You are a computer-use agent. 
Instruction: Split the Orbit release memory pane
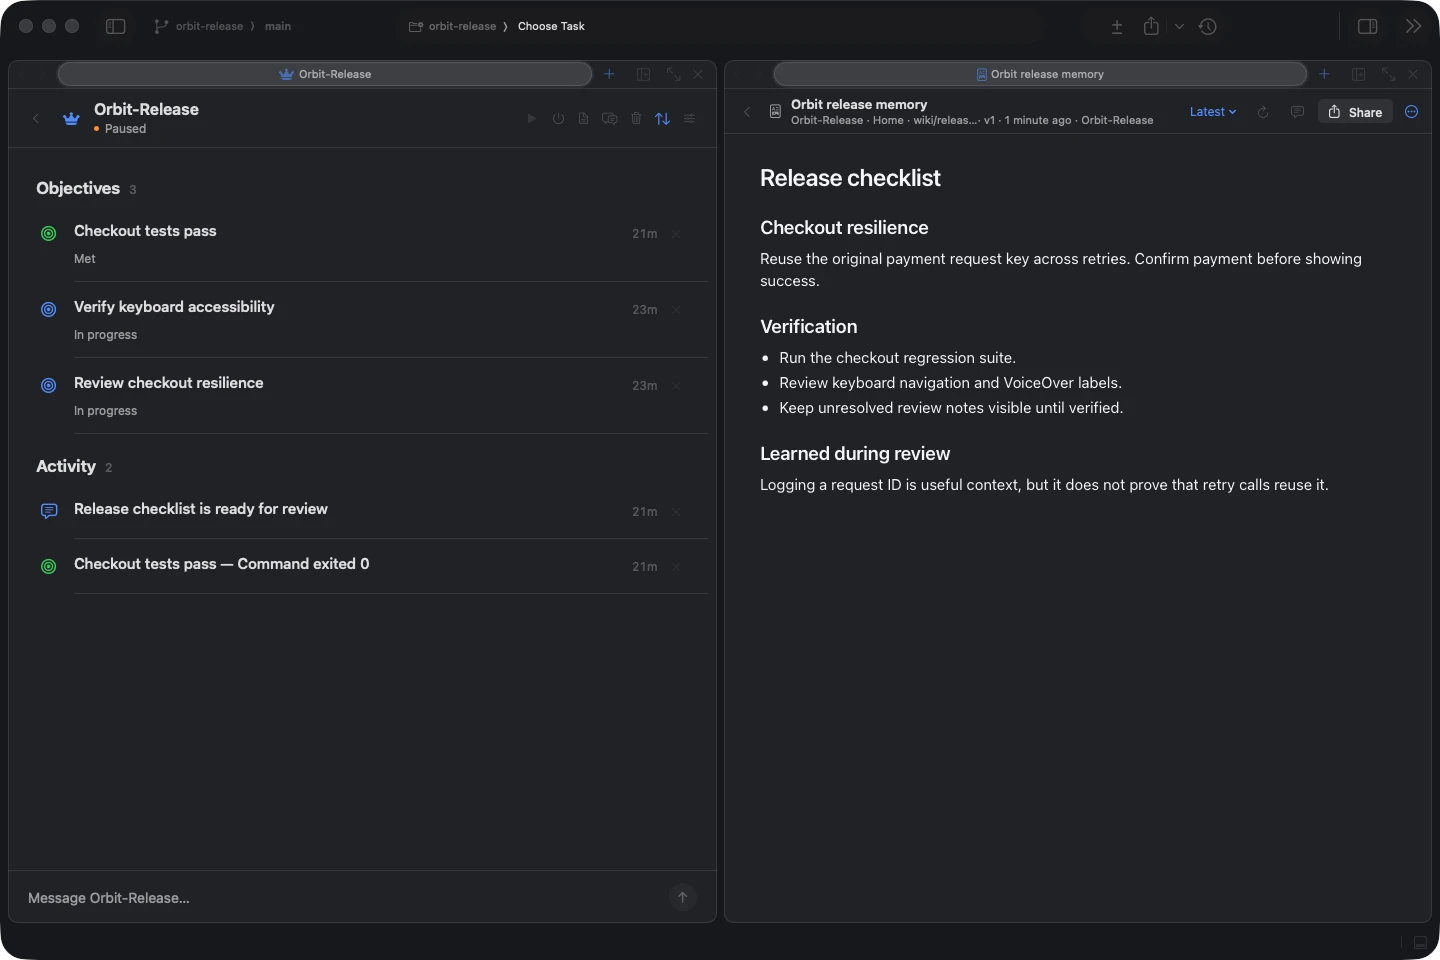[x=1359, y=74]
